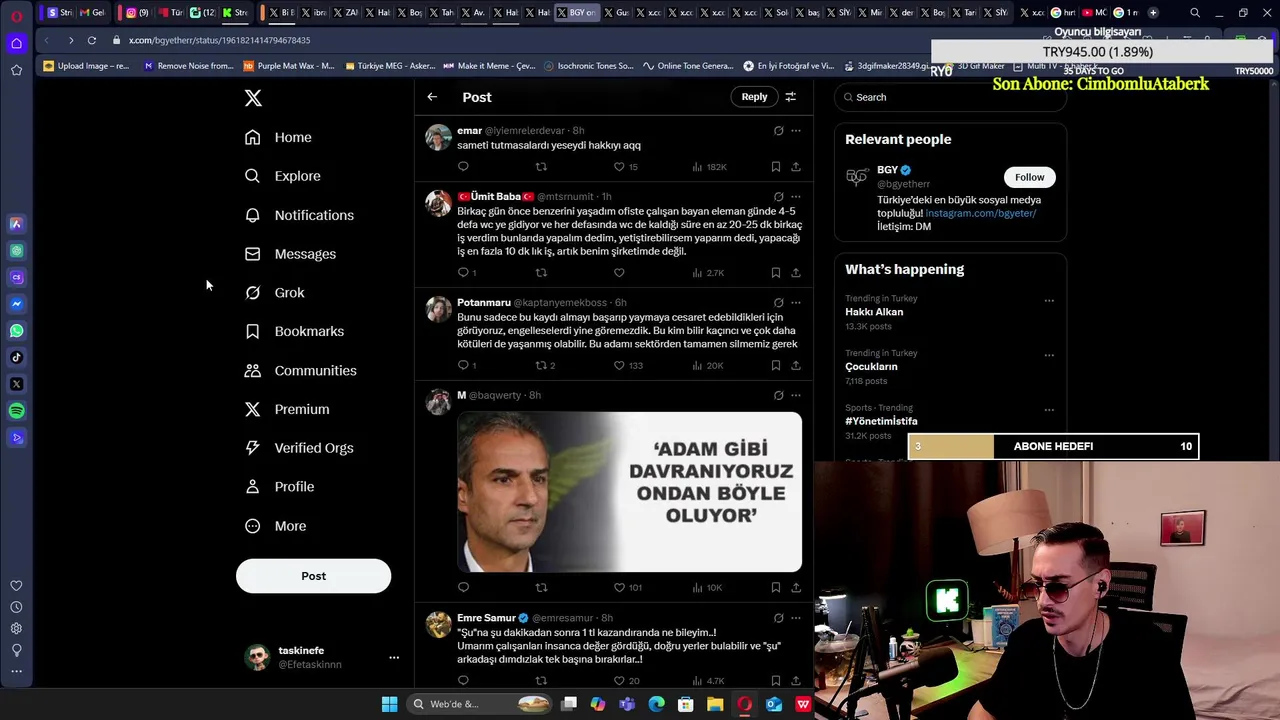View 2.7K analytics on Ümit Baba's tweet
Viewport: 1280px width, 720px height.
[708, 273]
